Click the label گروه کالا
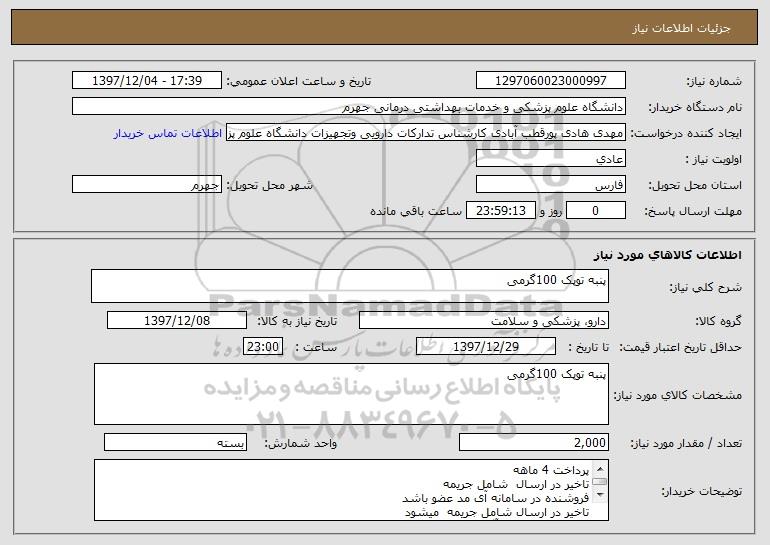The image size is (770, 545). point(718,321)
